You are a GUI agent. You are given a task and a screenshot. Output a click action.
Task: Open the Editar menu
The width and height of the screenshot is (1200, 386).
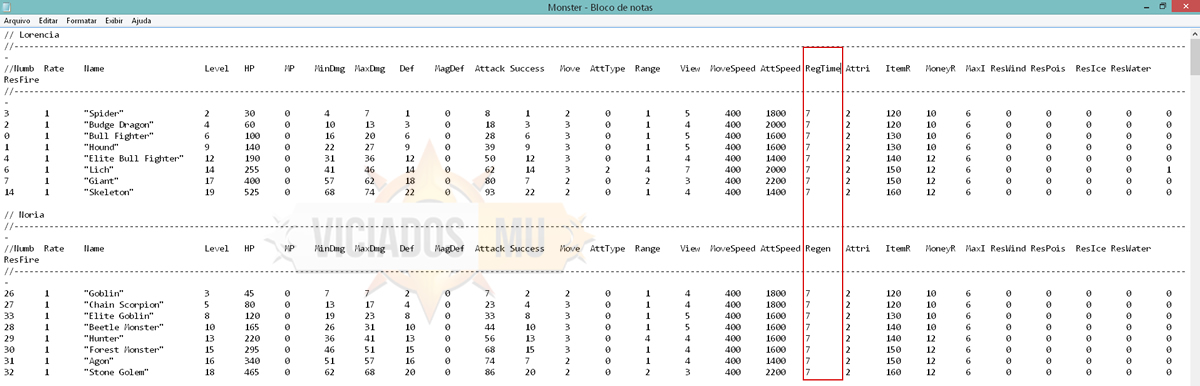(x=47, y=20)
